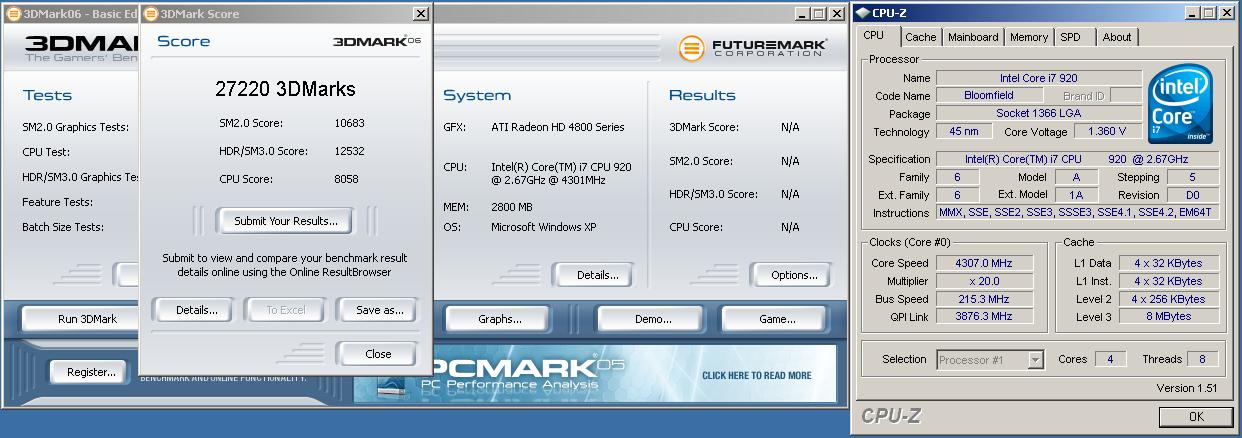Screen dimensions: 1242x438
Task: Click the Game button in 3DMark06
Action: click(776, 319)
